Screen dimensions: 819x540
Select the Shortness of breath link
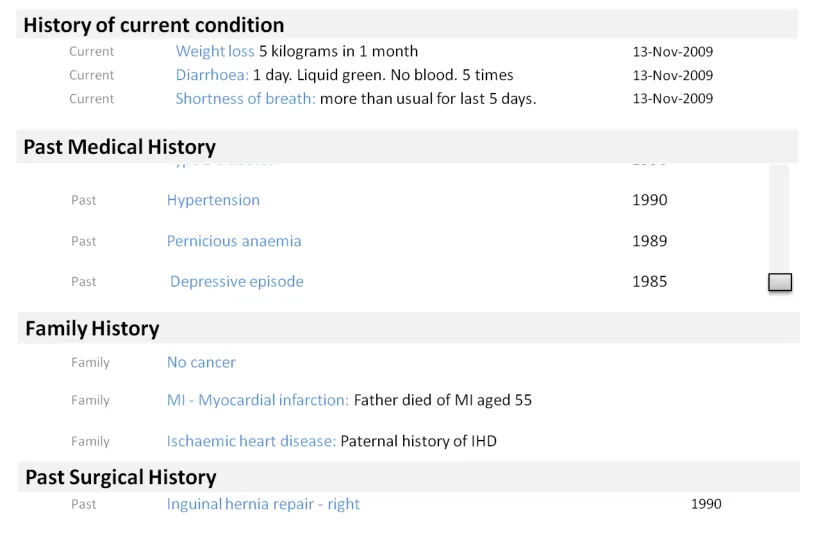pyautogui.click(x=245, y=98)
